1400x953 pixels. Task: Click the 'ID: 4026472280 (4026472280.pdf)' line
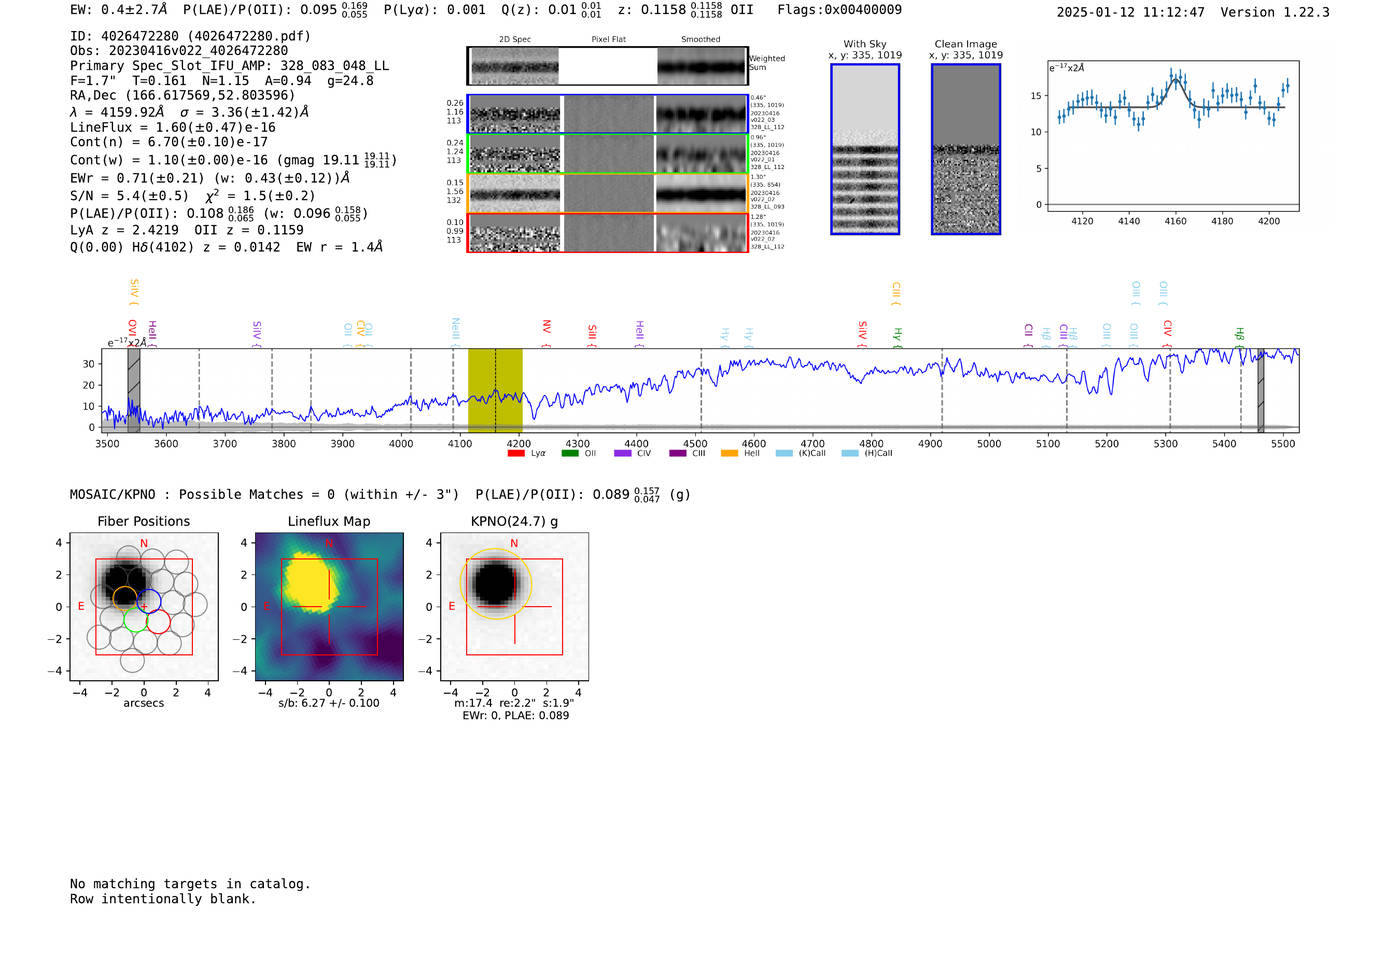(190, 36)
